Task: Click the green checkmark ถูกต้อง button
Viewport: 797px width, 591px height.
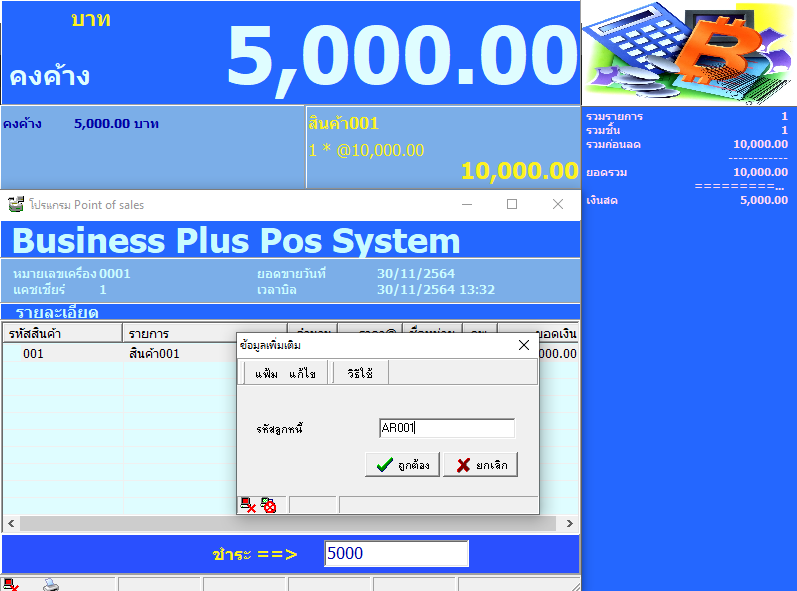Action: click(402, 465)
